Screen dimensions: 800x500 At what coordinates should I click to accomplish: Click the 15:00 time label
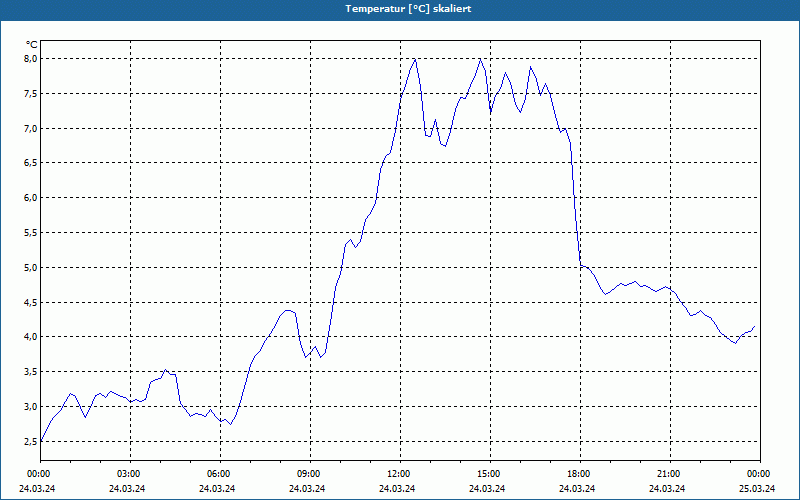click(490, 474)
